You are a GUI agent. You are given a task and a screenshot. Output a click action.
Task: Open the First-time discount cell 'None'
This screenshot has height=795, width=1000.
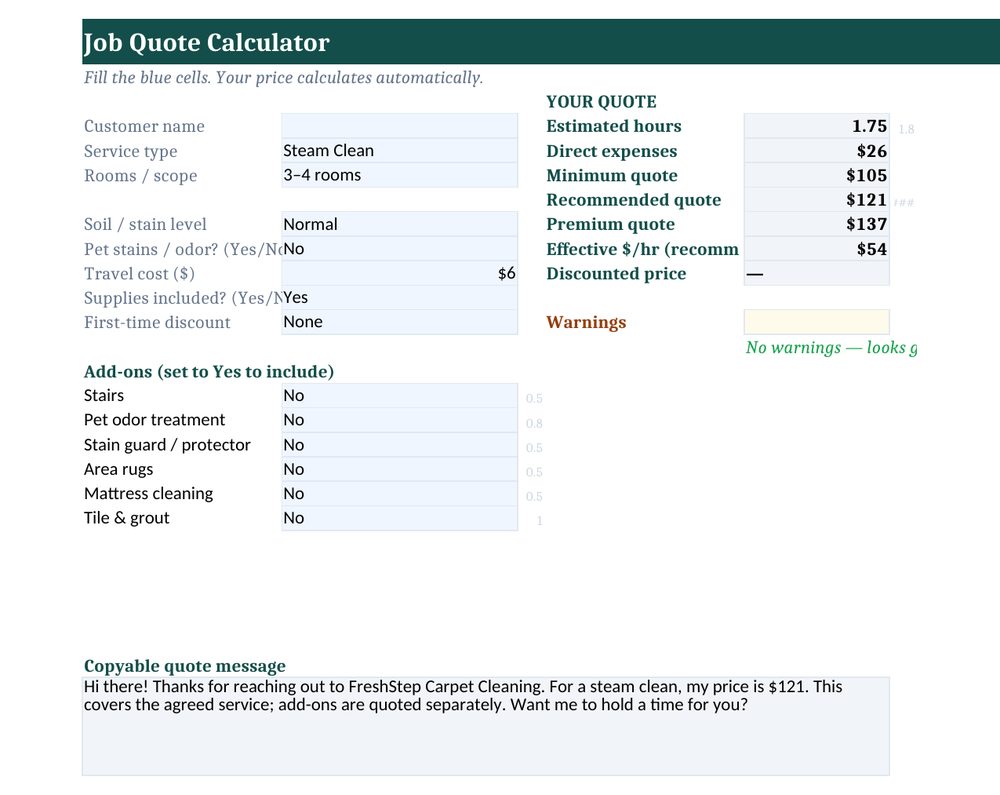click(x=399, y=322)
